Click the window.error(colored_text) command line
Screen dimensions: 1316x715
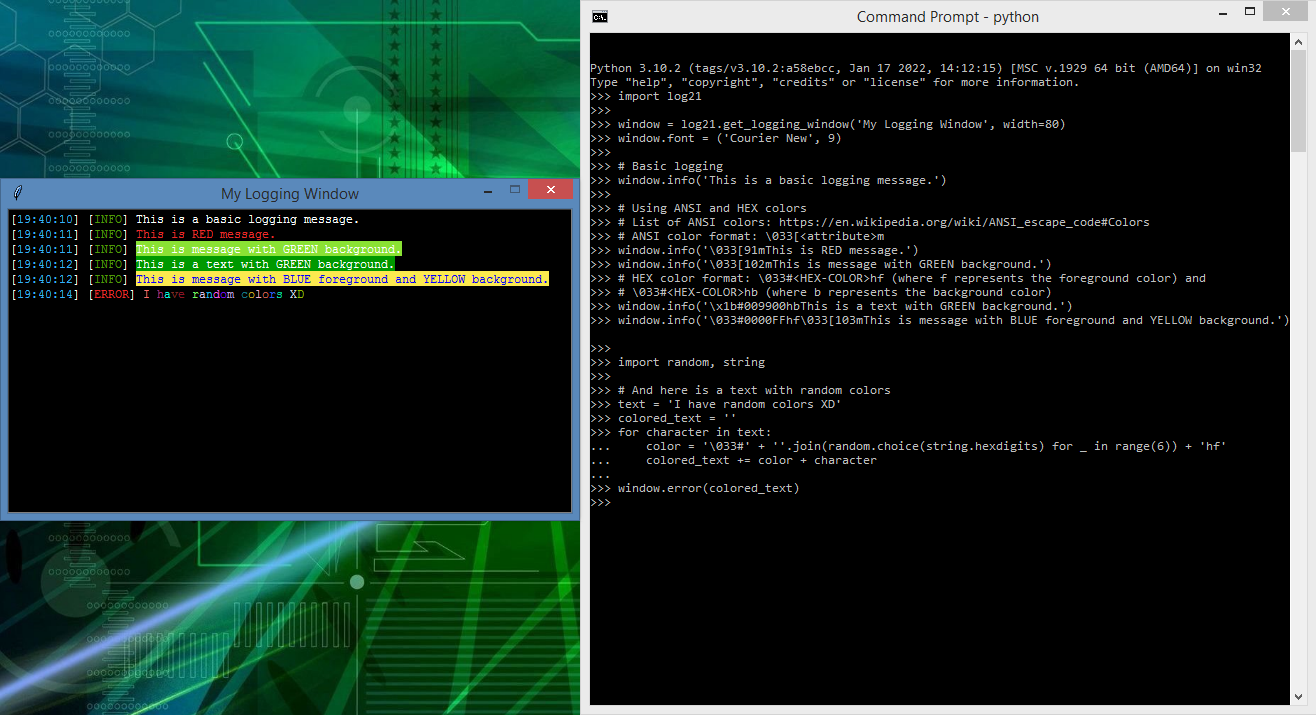708,488
